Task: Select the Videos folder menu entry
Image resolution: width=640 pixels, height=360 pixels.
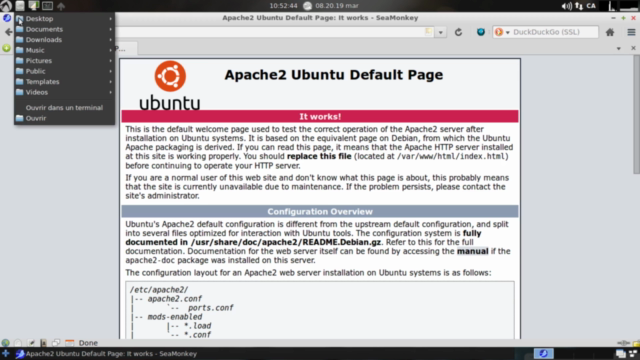Action: click(x=64, y=92)
